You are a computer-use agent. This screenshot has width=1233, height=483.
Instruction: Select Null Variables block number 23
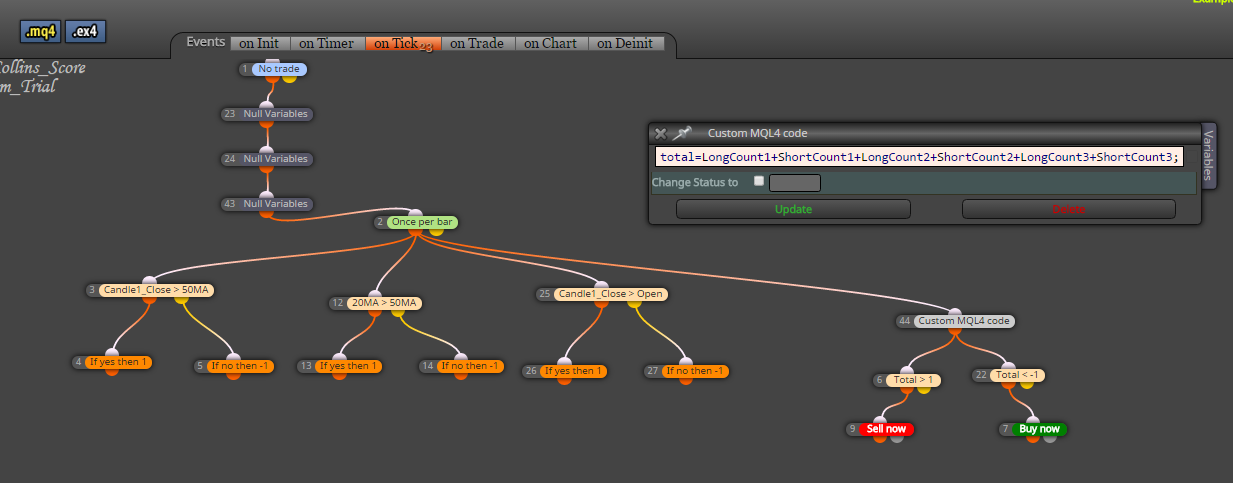click(275, 114)
